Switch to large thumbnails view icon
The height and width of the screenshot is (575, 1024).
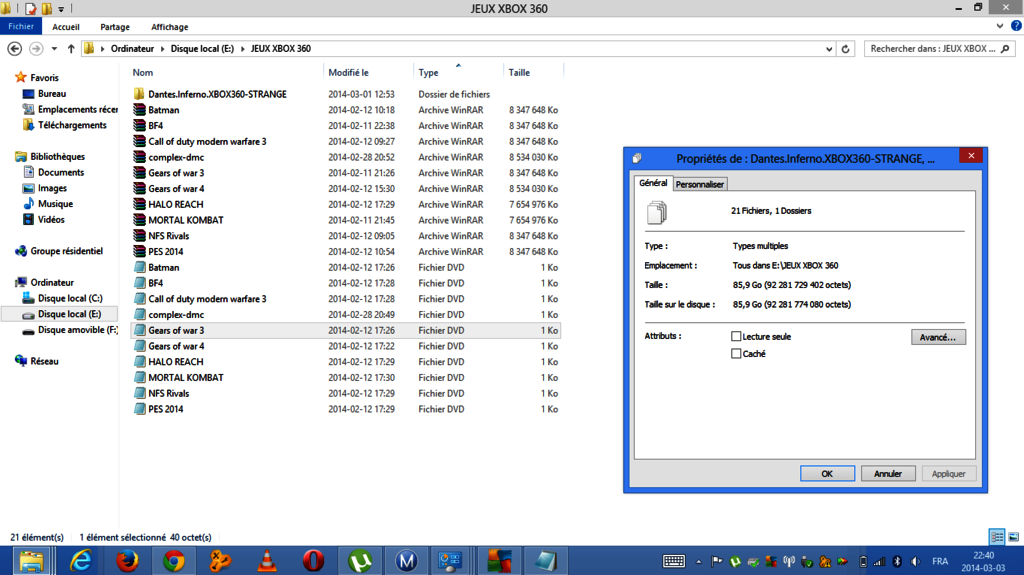pos(1014,537)
